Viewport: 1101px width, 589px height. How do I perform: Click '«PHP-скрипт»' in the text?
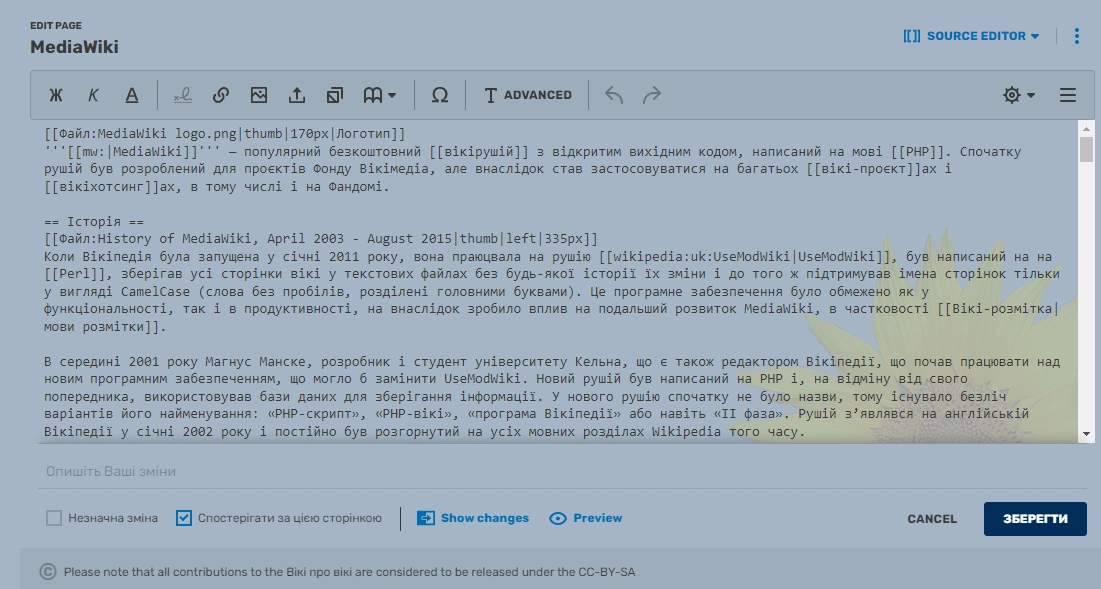314,414
